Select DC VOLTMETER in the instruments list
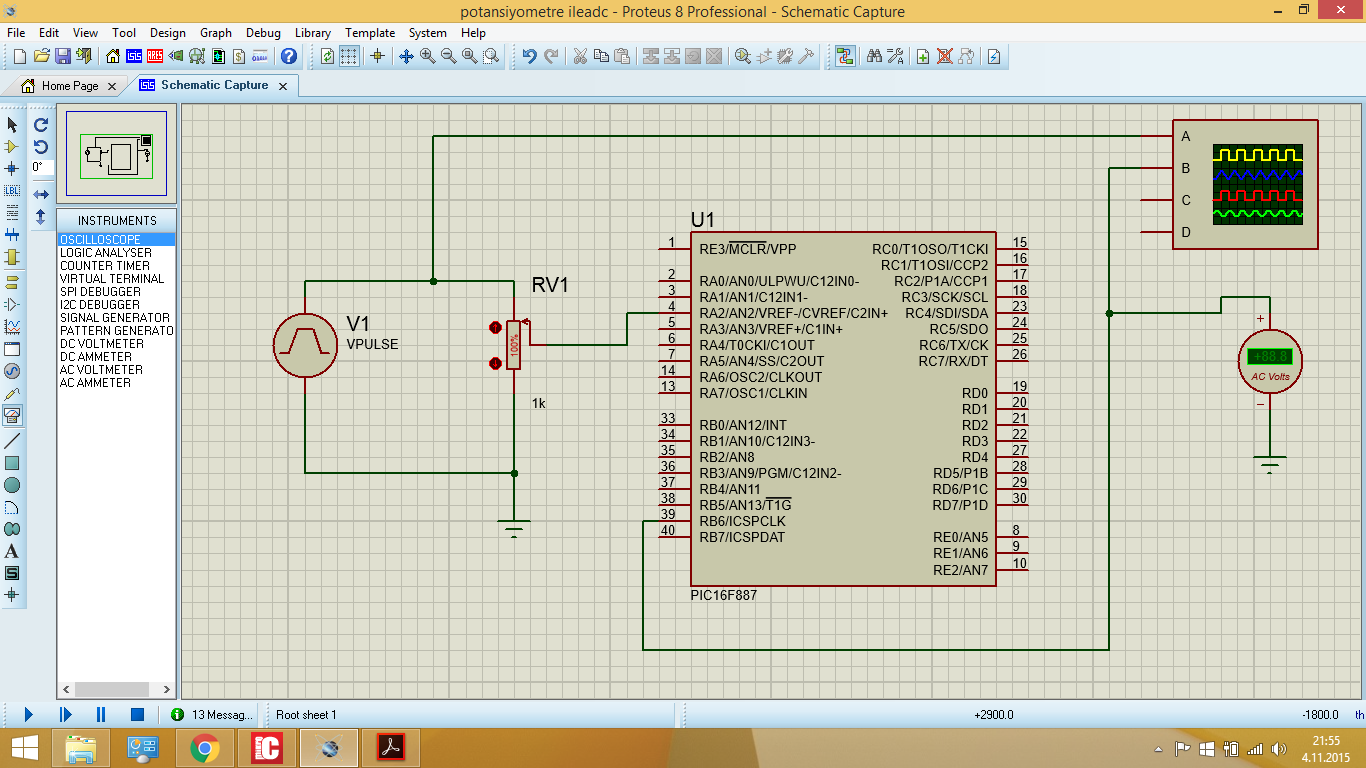Viewport: 1366px width, 768px height. 116,344
